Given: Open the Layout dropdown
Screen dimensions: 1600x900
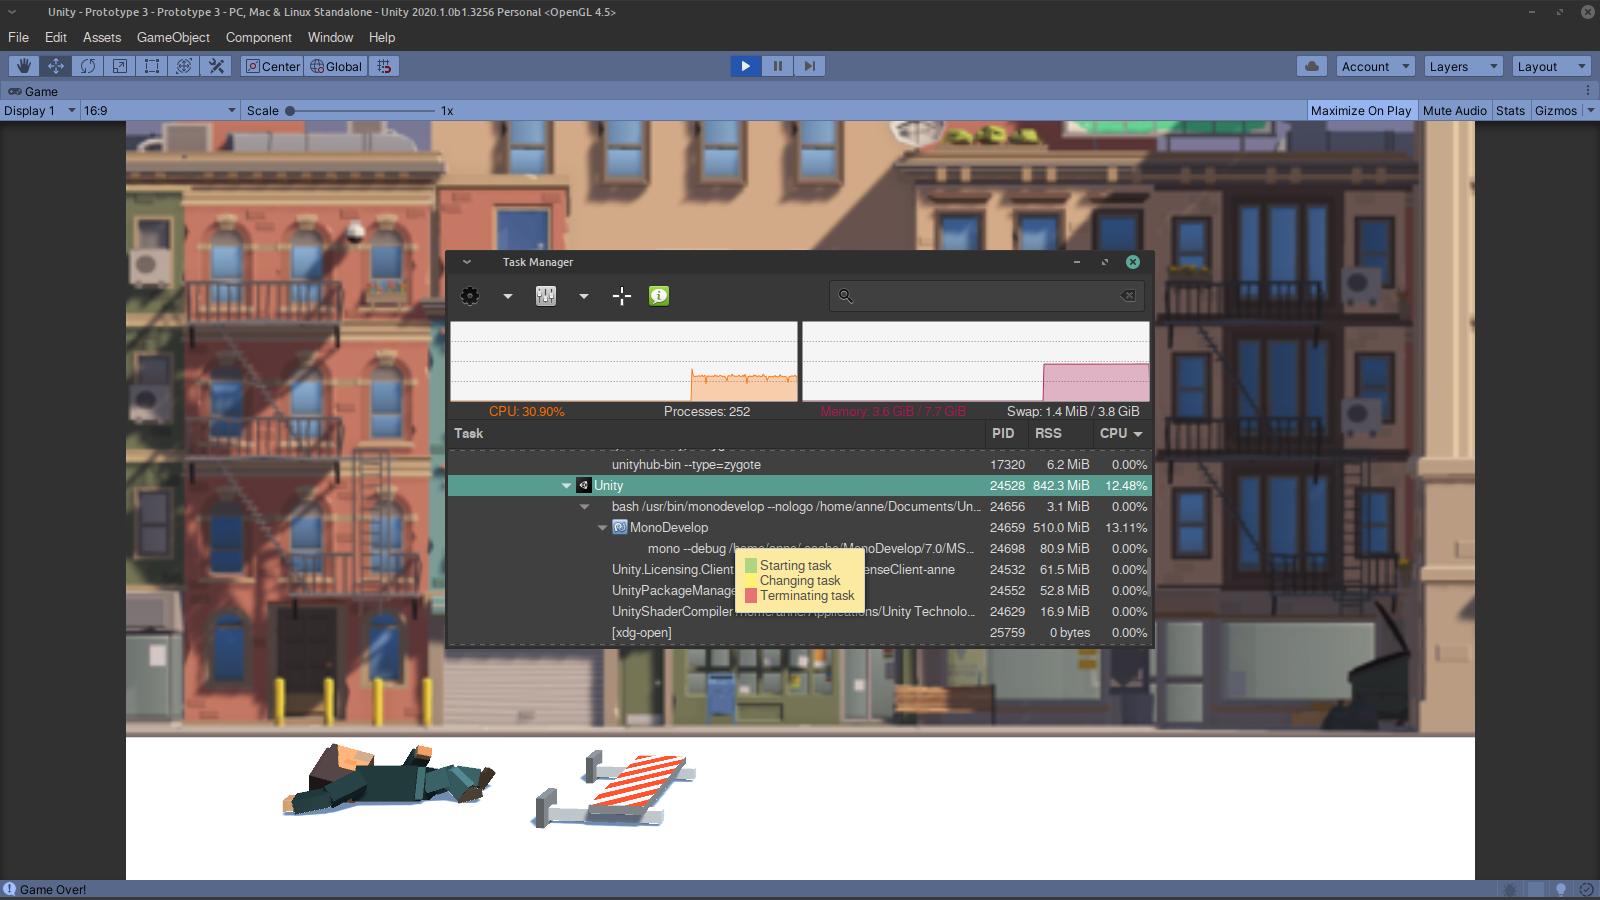Looking at the screenshot, I should (1550, 66).
